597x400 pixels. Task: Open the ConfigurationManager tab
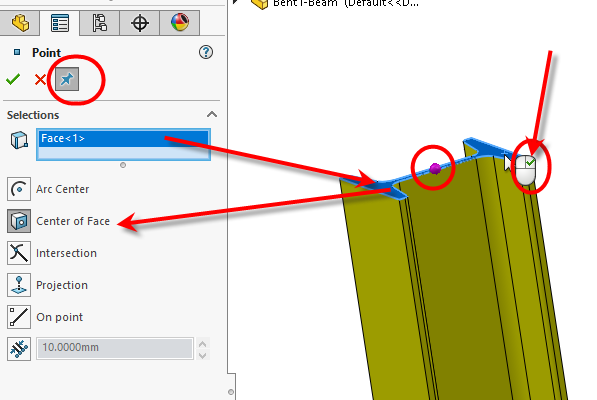pyautogui.click(x=100, y=23)
